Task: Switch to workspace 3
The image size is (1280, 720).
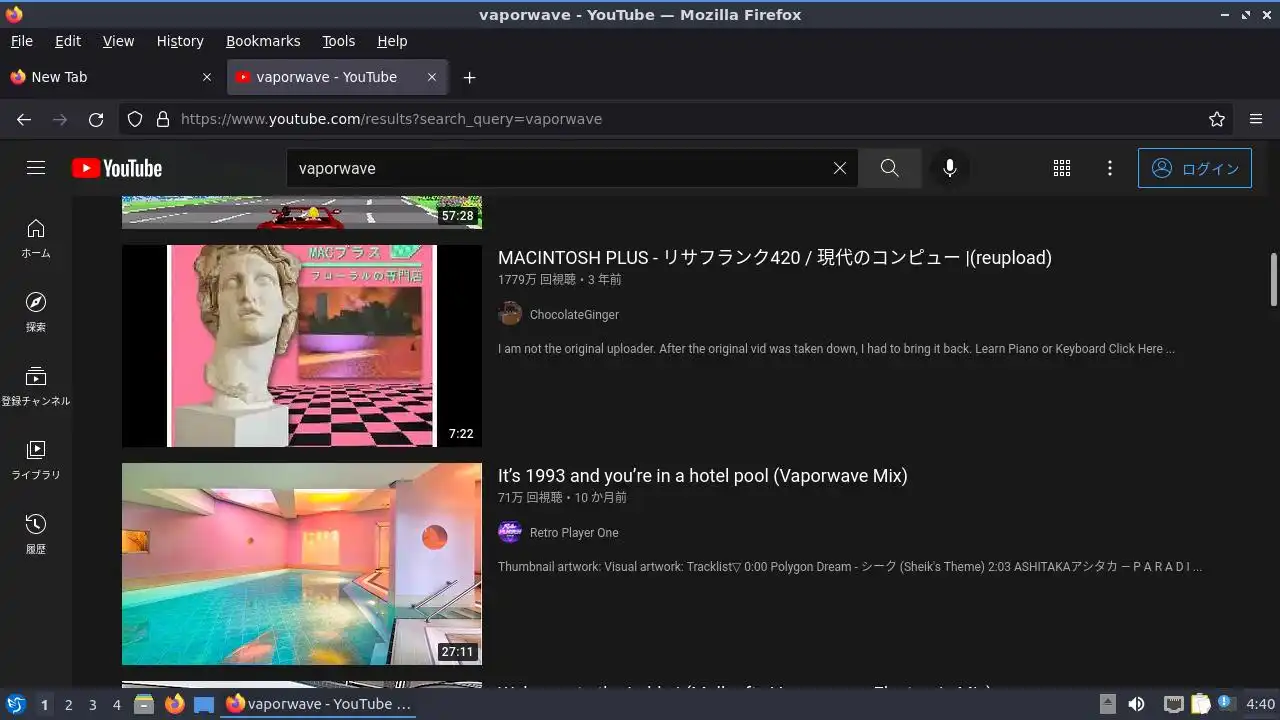Action: [x=92, y=705]
